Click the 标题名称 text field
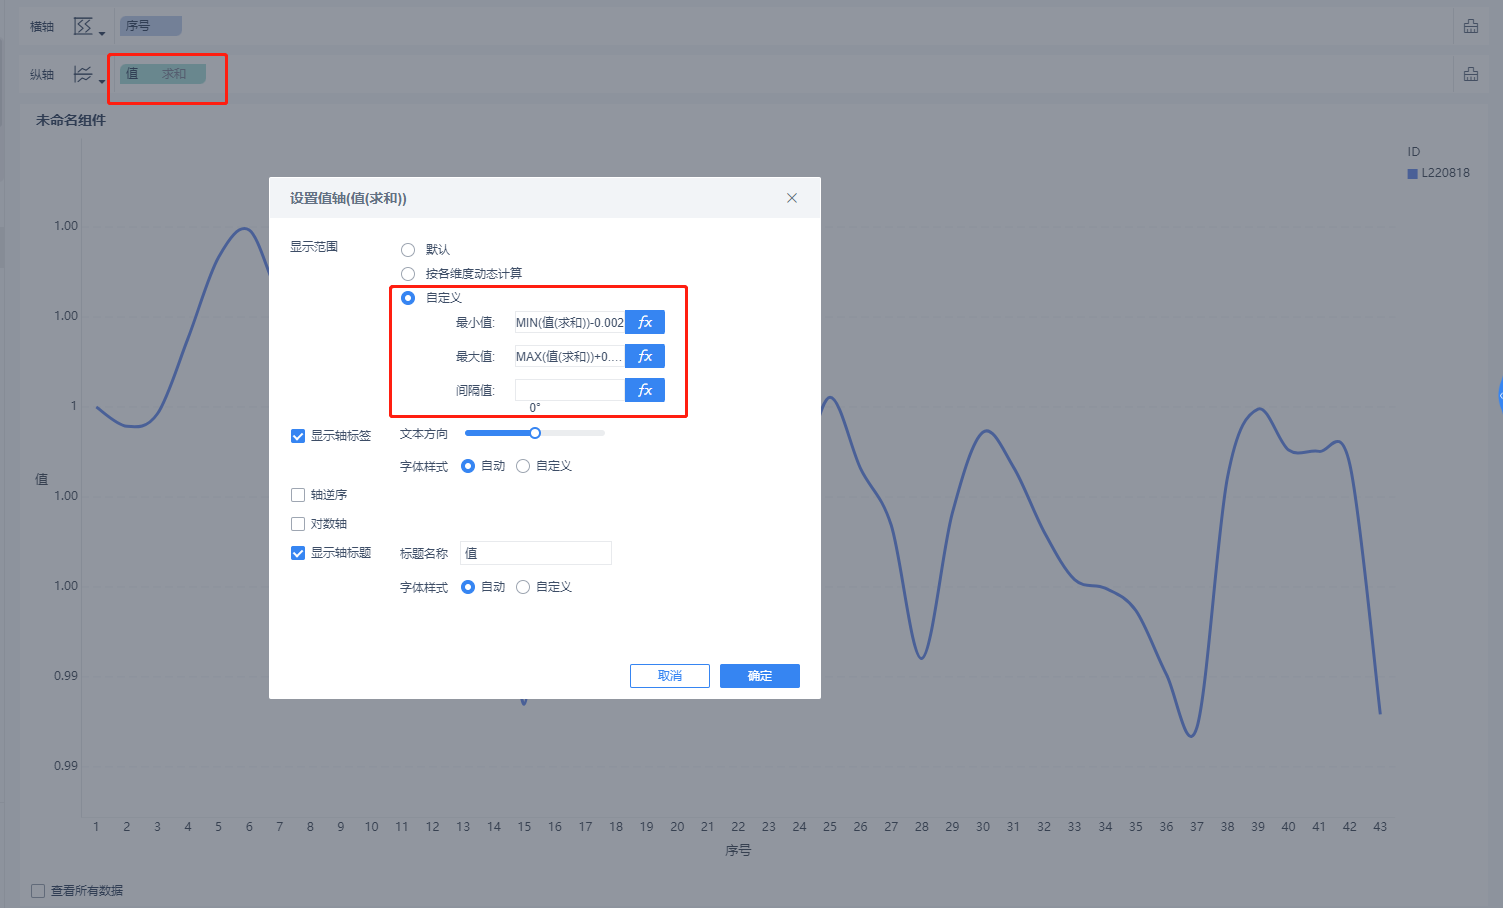The height and width of the screenshot is (908, 1503). pyautogui.click(x=536, y=553)
